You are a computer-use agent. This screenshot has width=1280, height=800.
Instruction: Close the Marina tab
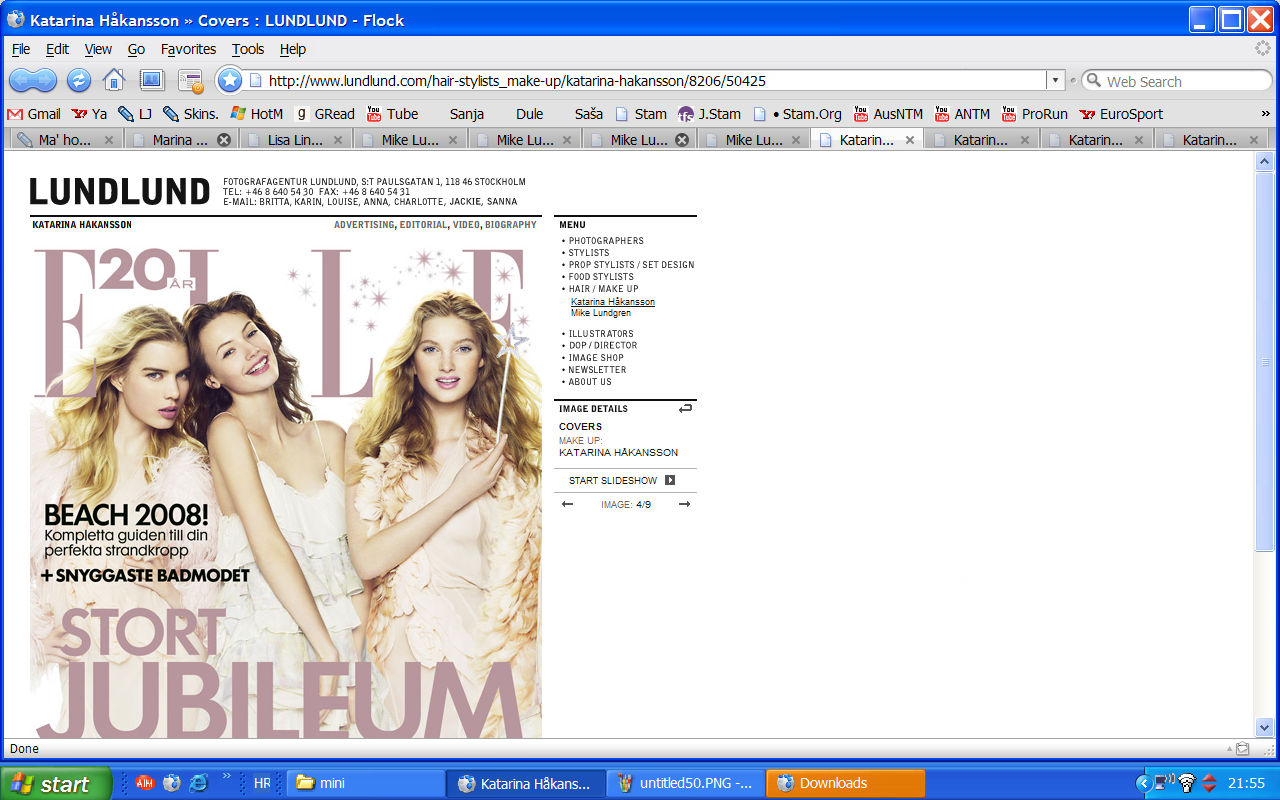tap(224, 140)
